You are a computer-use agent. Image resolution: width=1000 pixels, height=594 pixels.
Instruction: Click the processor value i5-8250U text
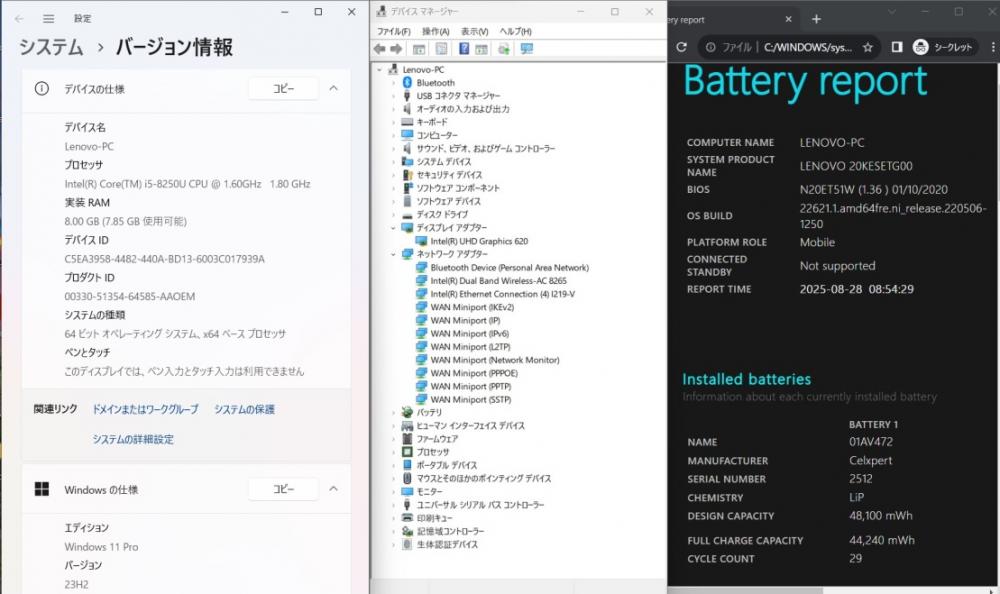point(188,184)
